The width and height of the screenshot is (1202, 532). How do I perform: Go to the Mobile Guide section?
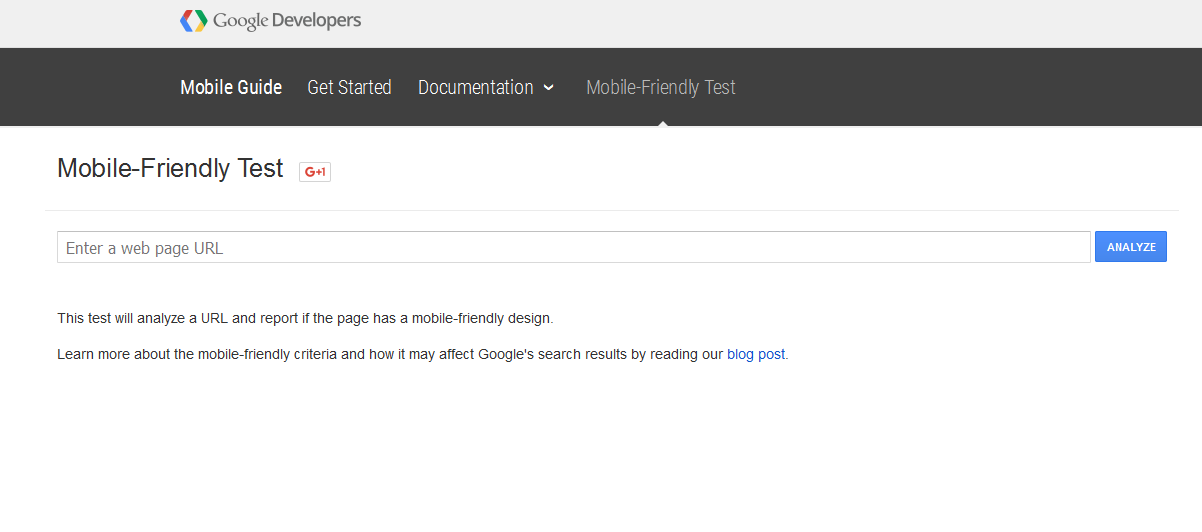[231, 88]
